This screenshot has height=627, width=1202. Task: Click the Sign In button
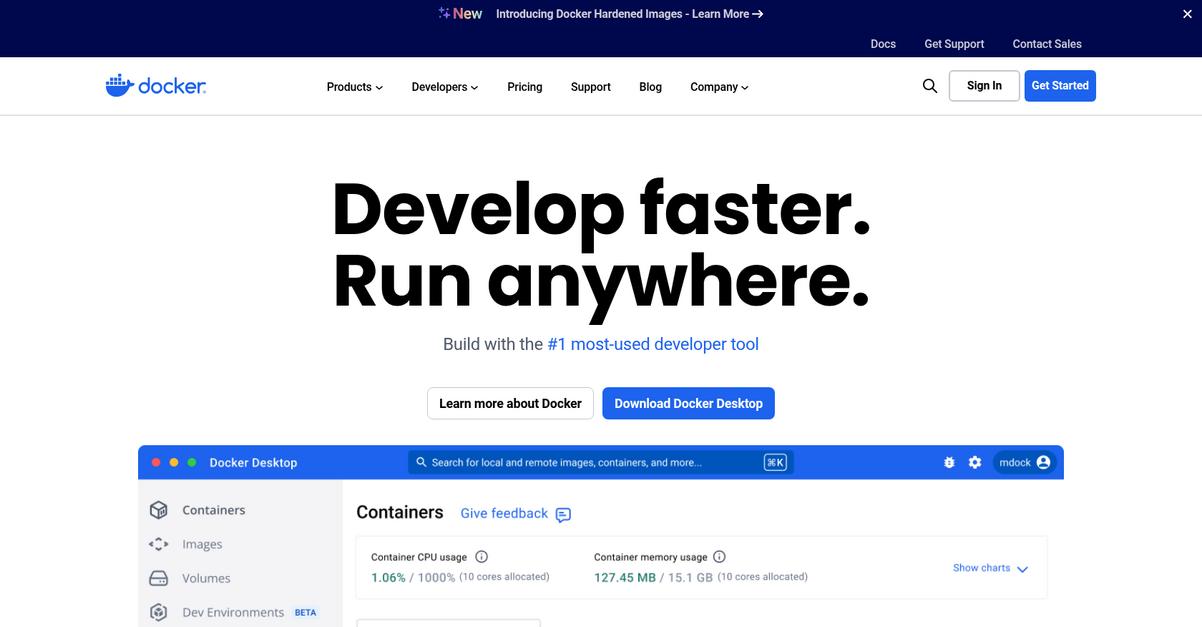[x=984, y=86]
